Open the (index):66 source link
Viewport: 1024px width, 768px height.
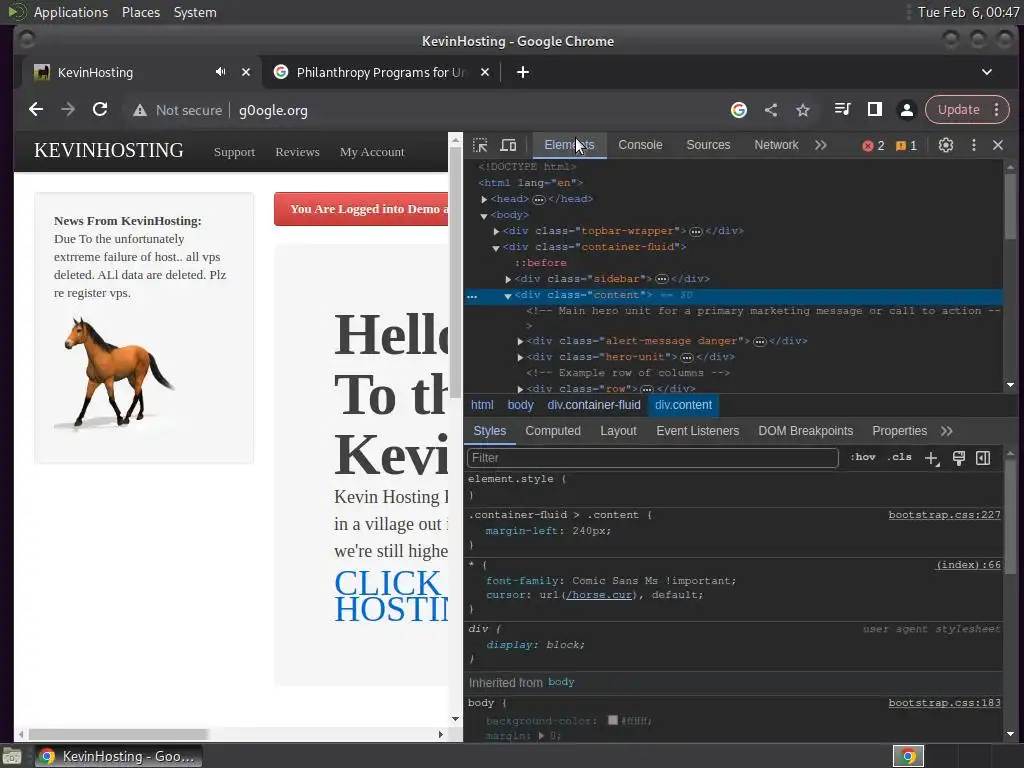pos(968,565)
